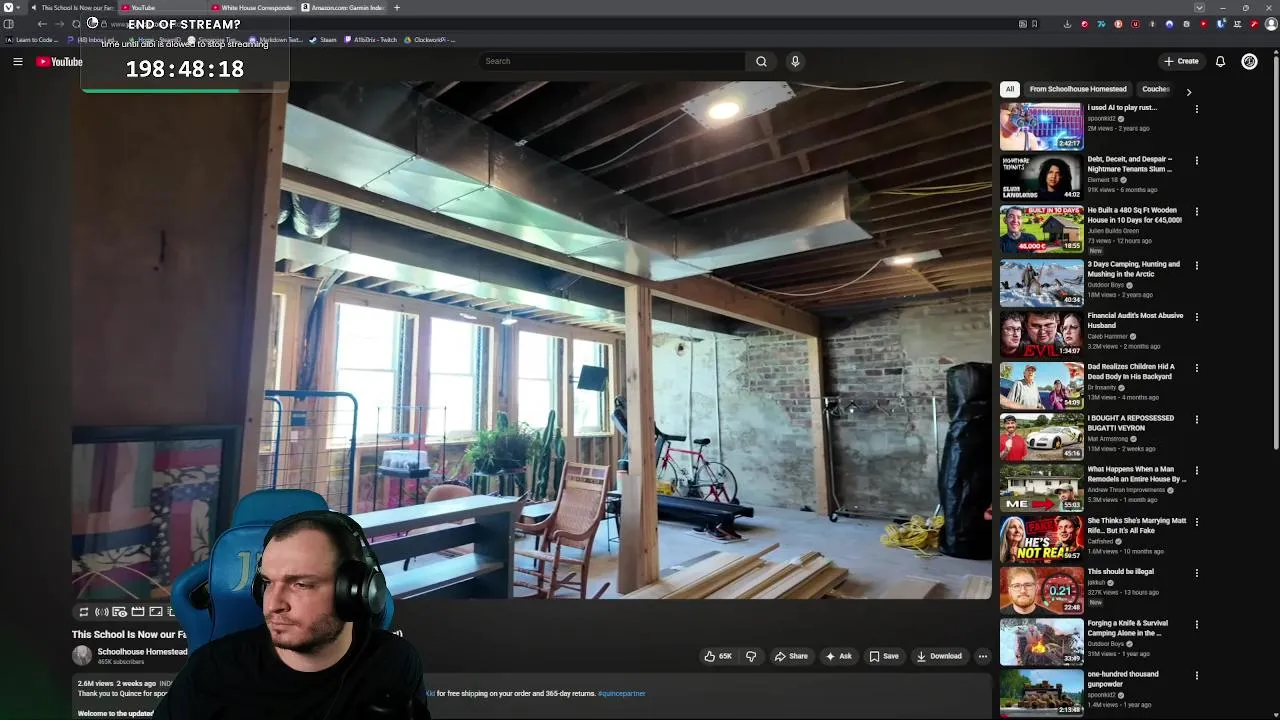Open '3 Days Camping, Hunting and Mushing' thumbnail
The width and height of the screenshot is (1280, 720).
click(x=1042, y=281)
